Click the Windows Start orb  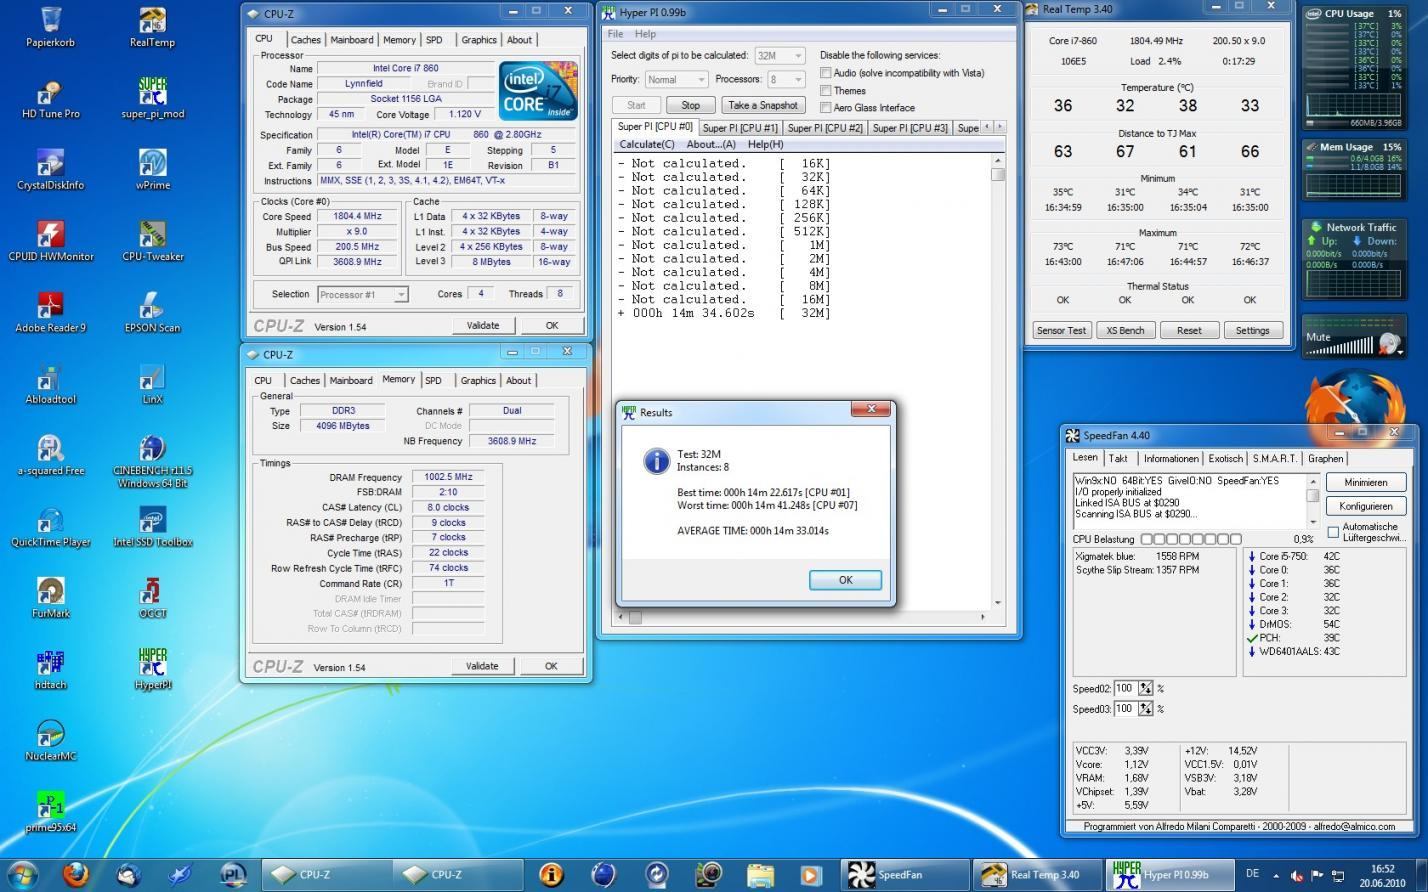[23, 874]
